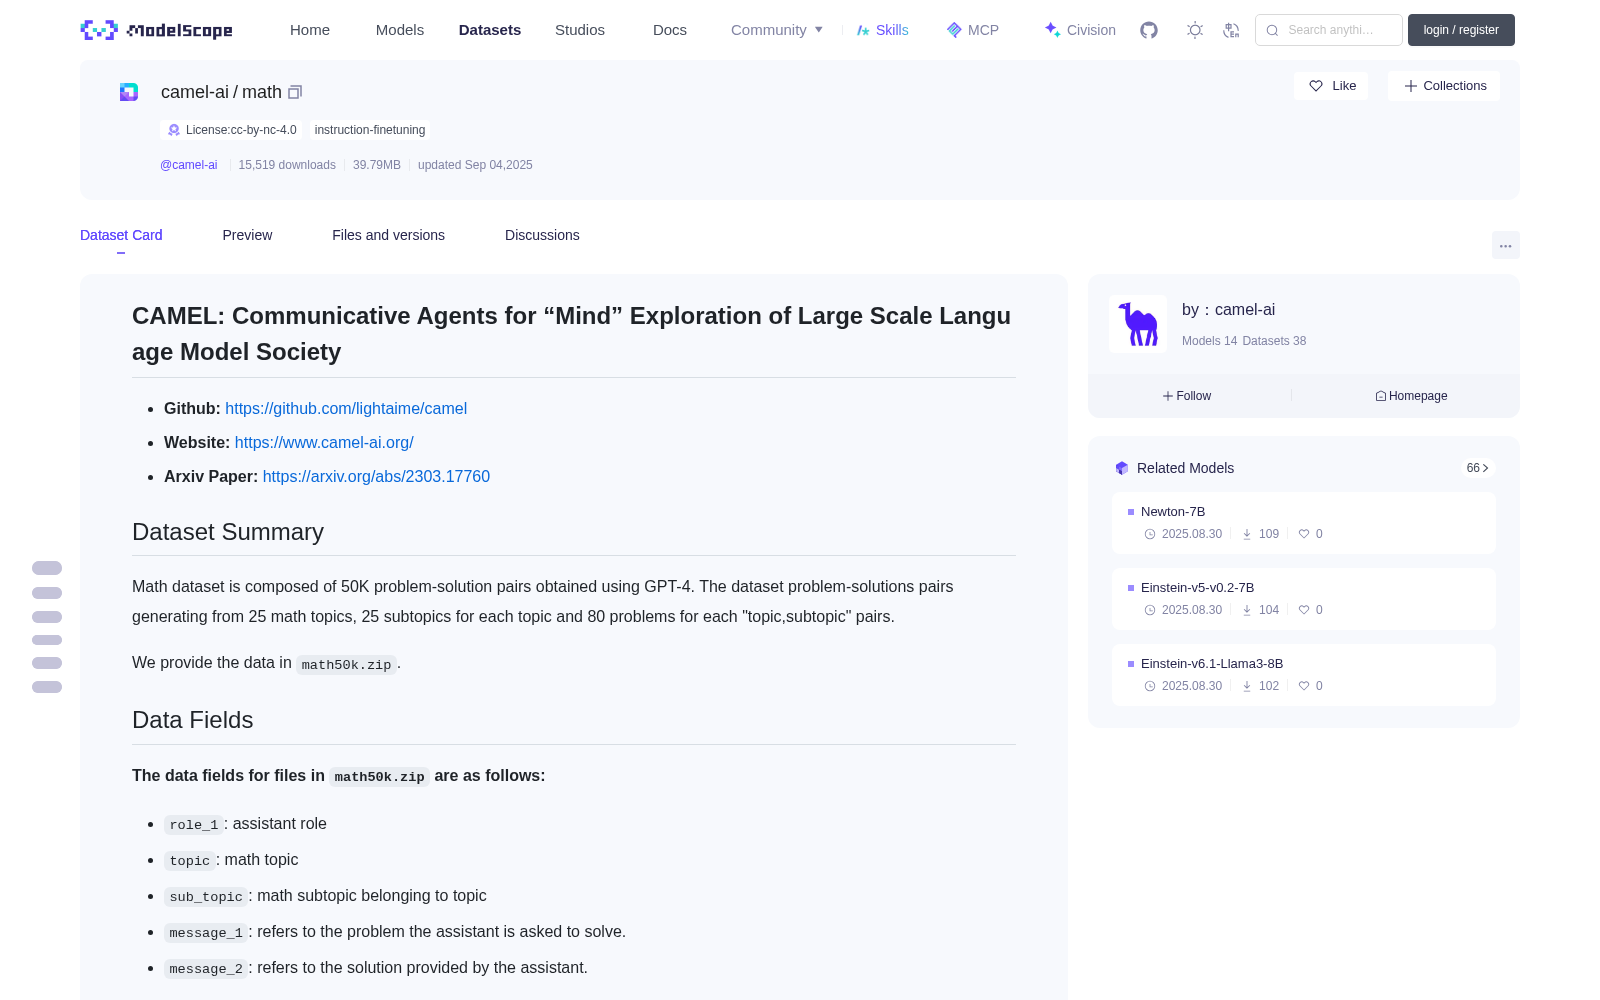The image size is (1600, 1000).
Task: Click the Dataset Summary heading
Action: point(228,532)
